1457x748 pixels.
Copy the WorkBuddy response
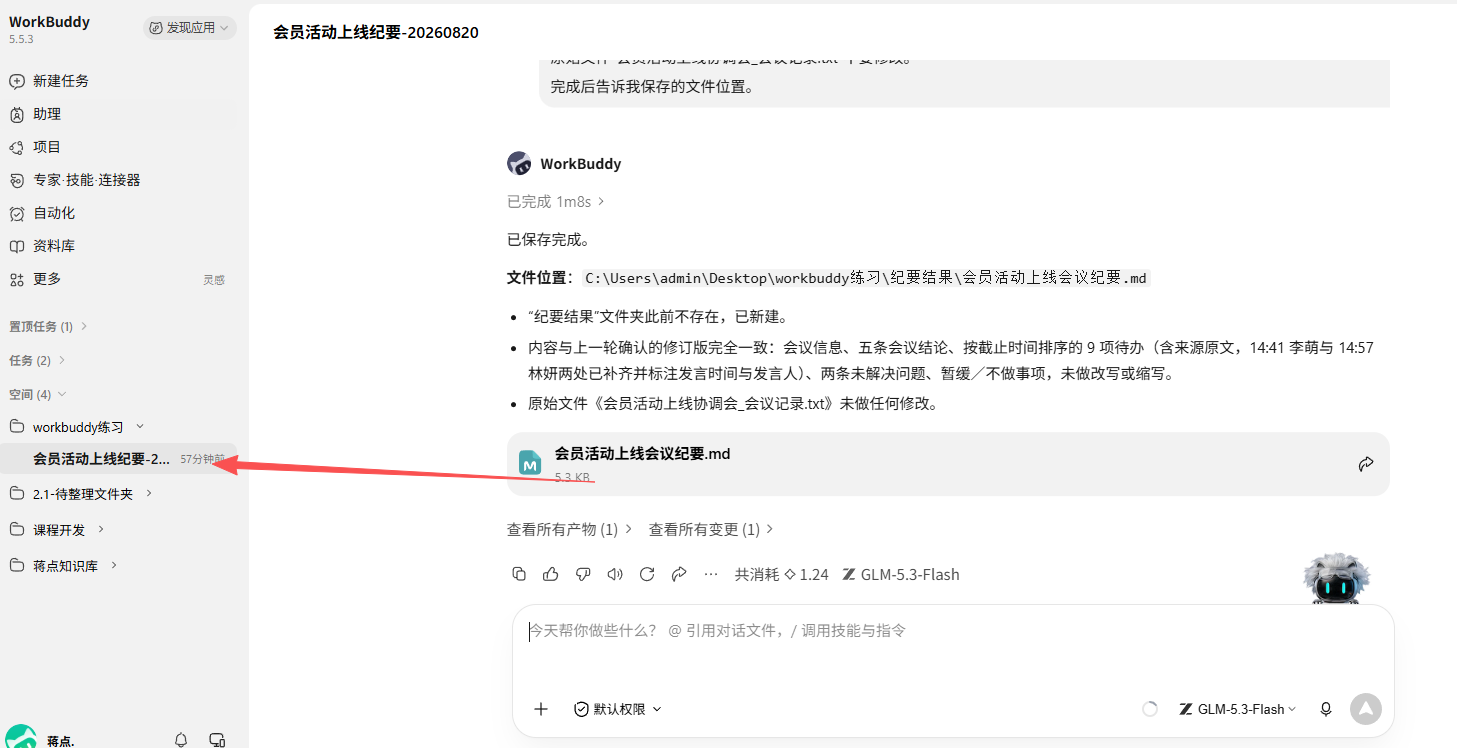click(x=518, y=574)
